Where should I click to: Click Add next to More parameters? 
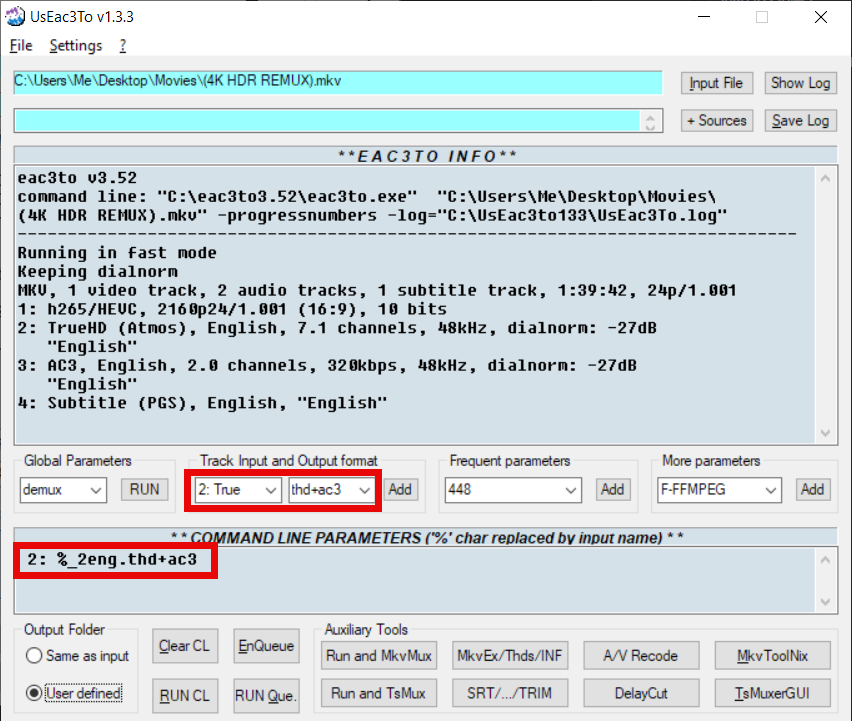click(x=812, y=490)
